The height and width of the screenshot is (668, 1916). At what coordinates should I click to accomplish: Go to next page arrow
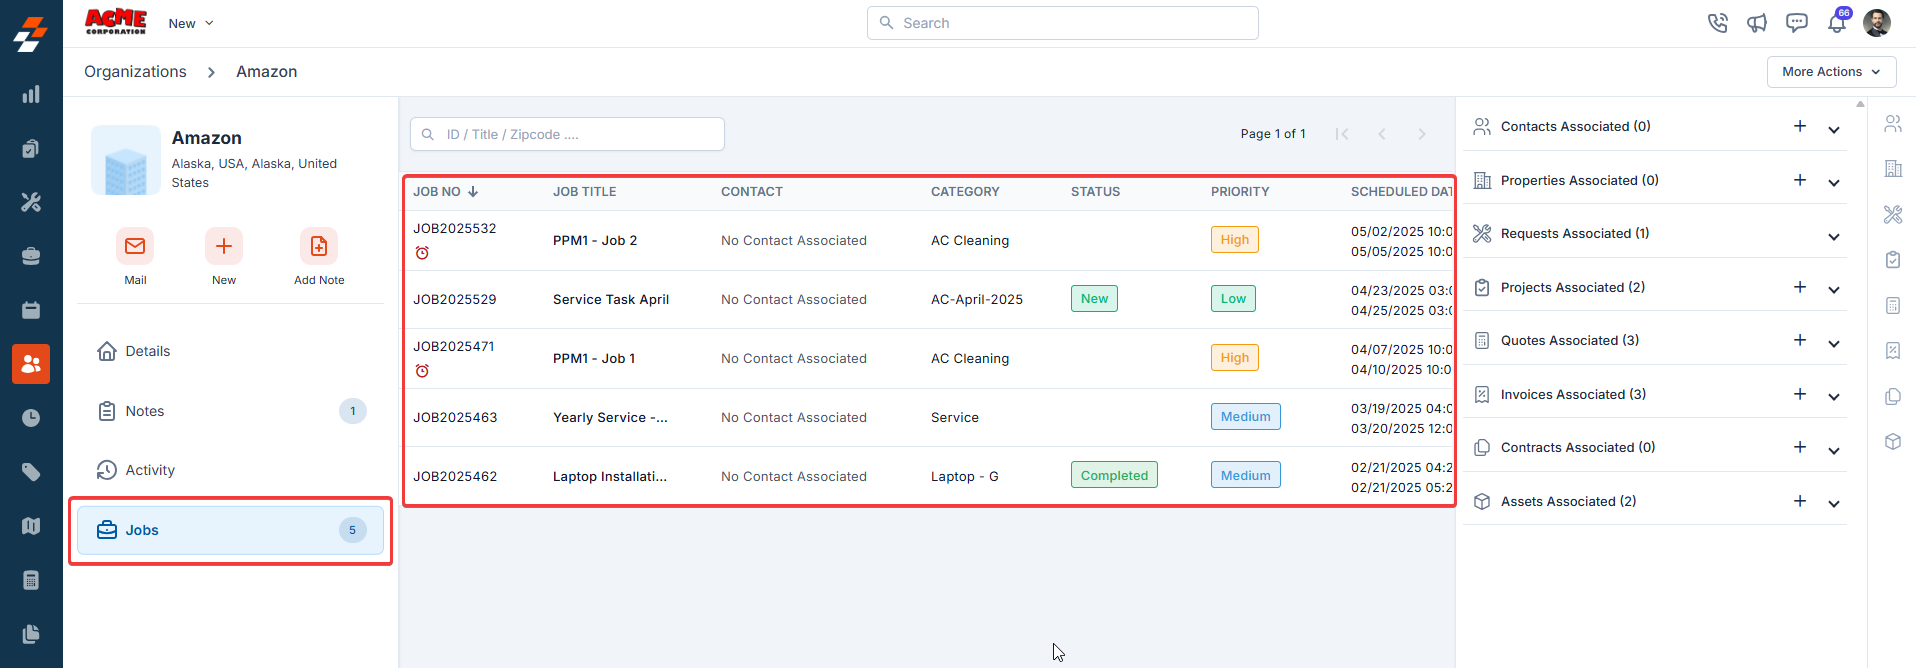click(x=1422, y=134)
